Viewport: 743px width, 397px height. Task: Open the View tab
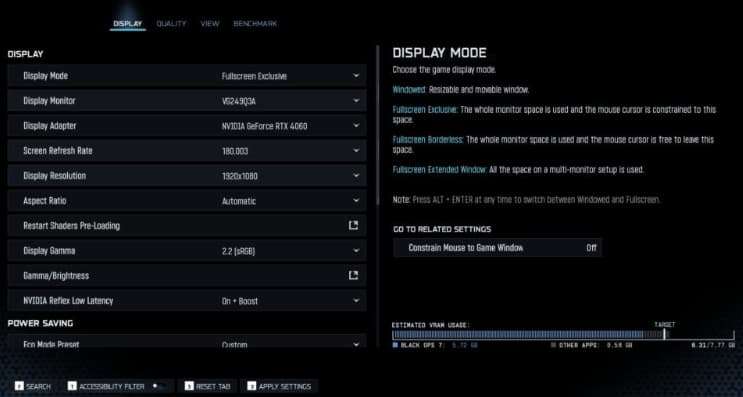tap(209, 24)
